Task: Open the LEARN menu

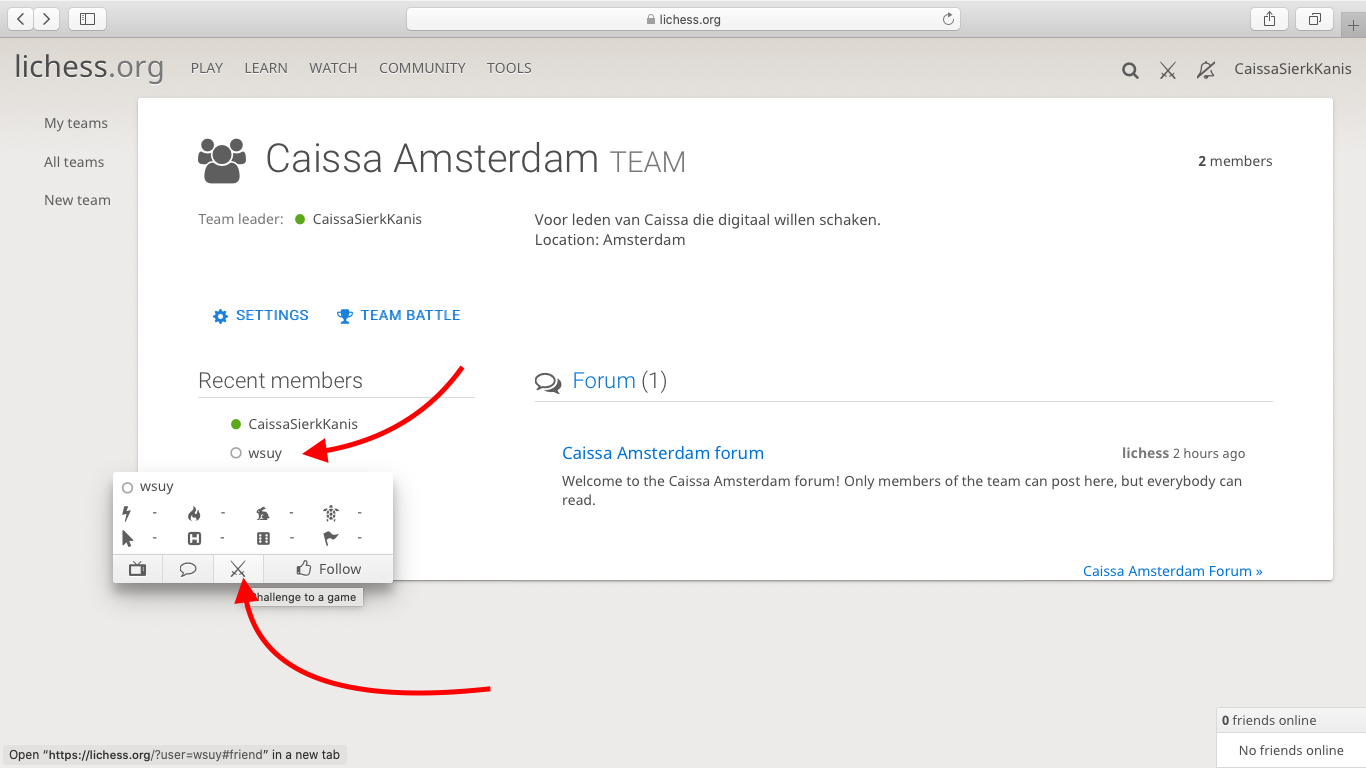Action: point(266,68)
